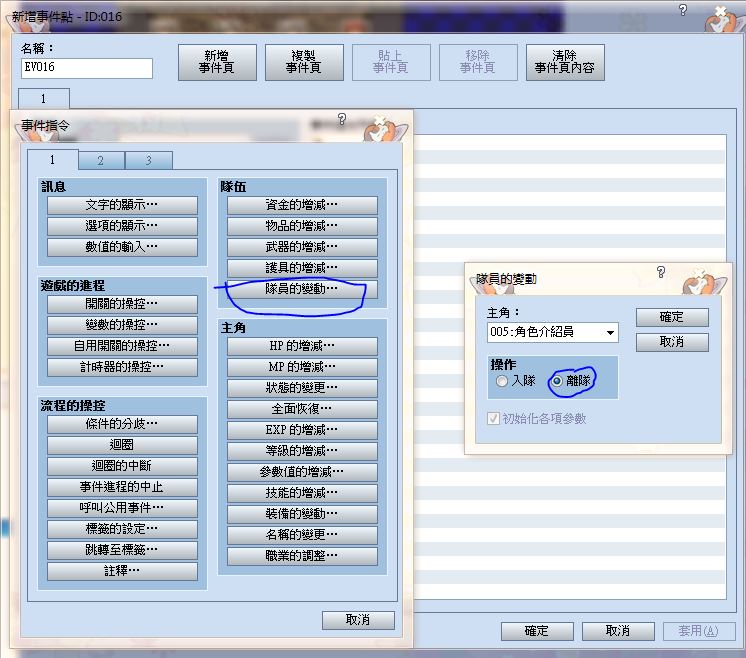Click the 名稱 input field with EV016
The height and width of the screenshot is (658, 746).
coord(87,68)
